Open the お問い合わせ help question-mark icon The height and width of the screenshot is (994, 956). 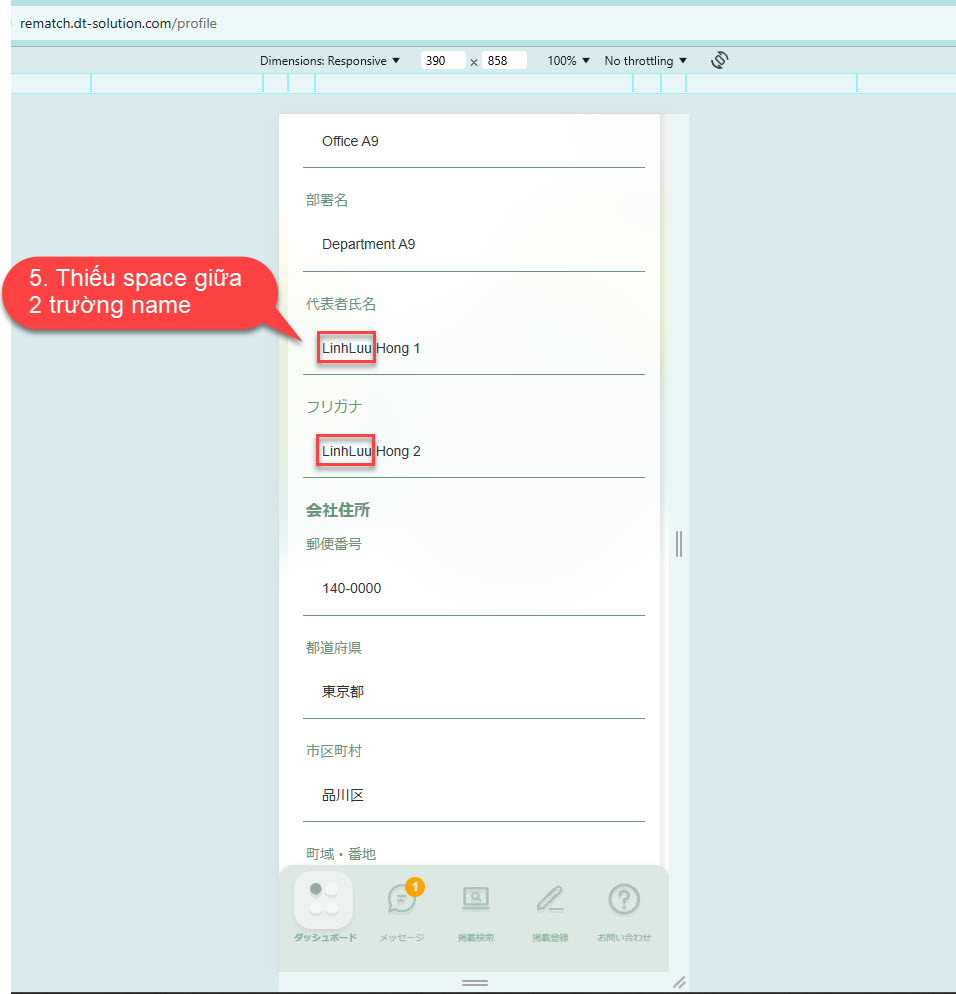[624, 900]
